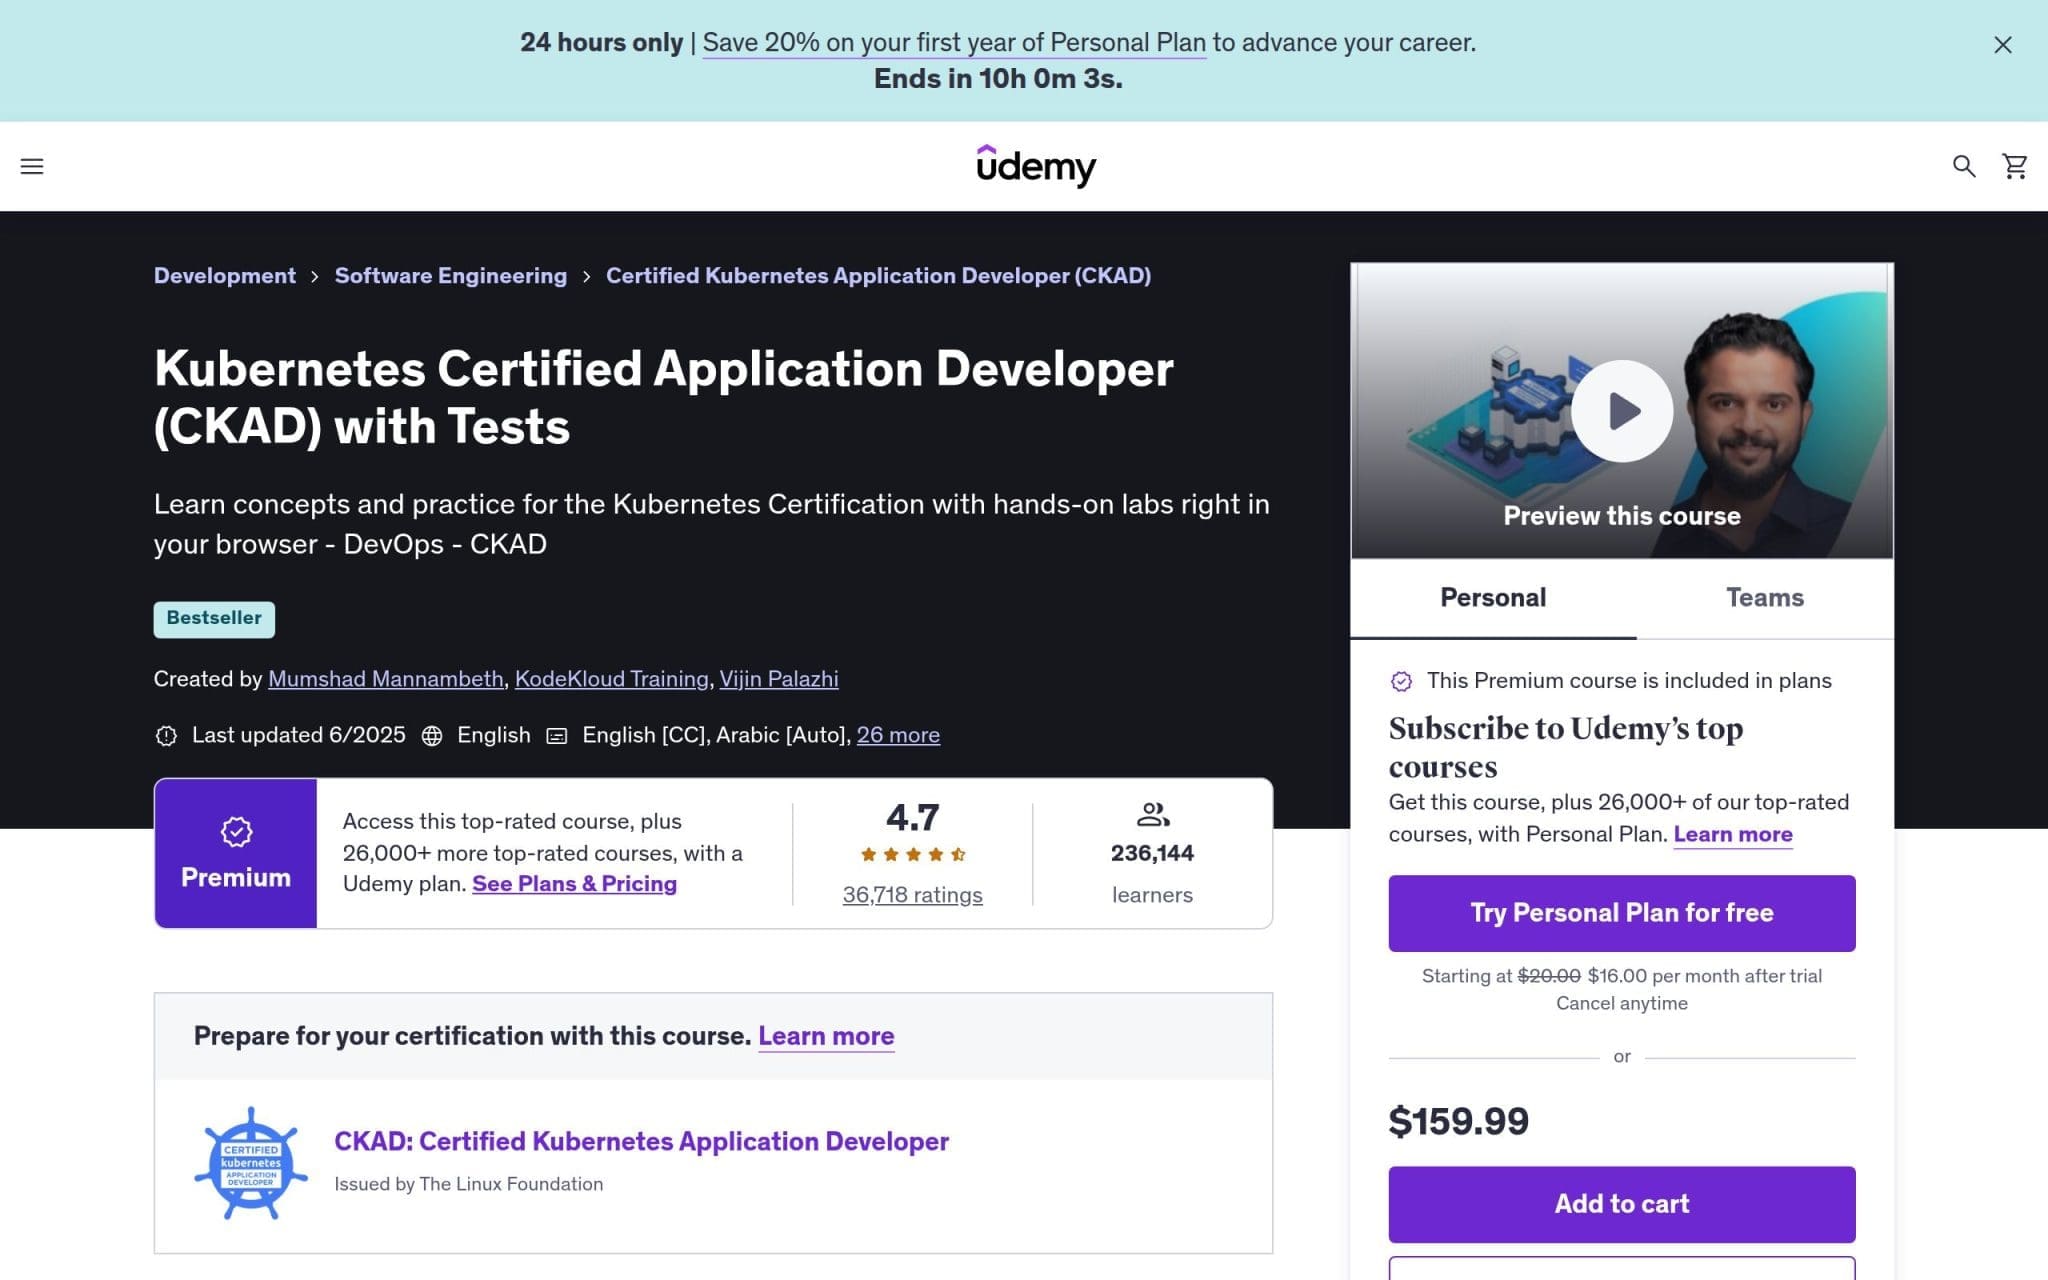Expand "26 more" subtitle languages

click(x=897, y=735)
